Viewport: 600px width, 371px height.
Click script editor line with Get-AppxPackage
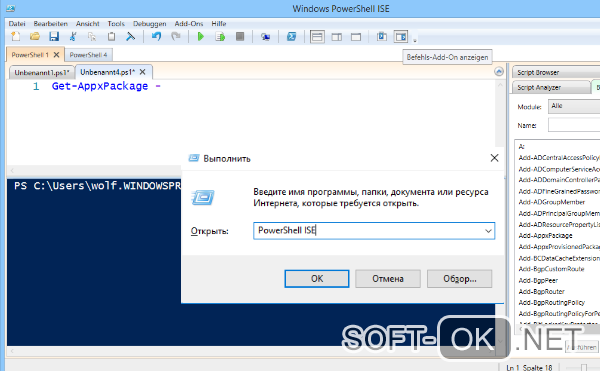pyautogui.click(x=106, y=86)
